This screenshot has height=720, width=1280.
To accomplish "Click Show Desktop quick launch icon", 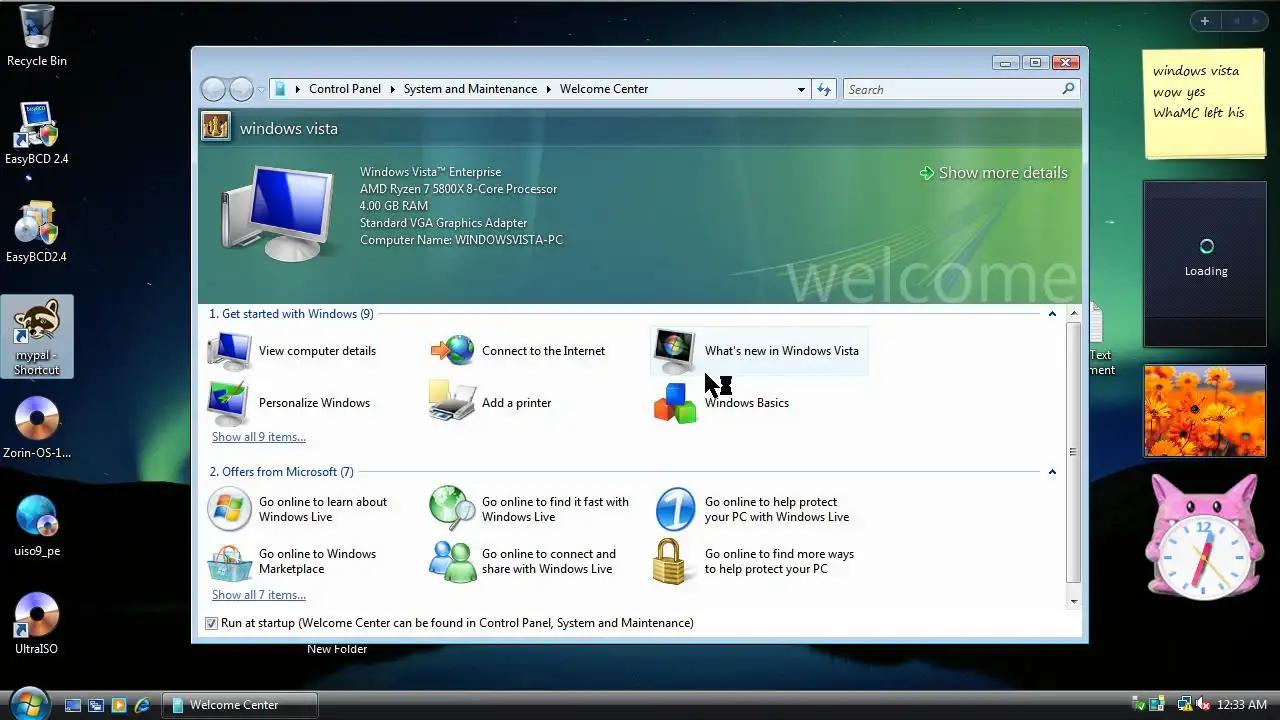I will pos(73,705).
